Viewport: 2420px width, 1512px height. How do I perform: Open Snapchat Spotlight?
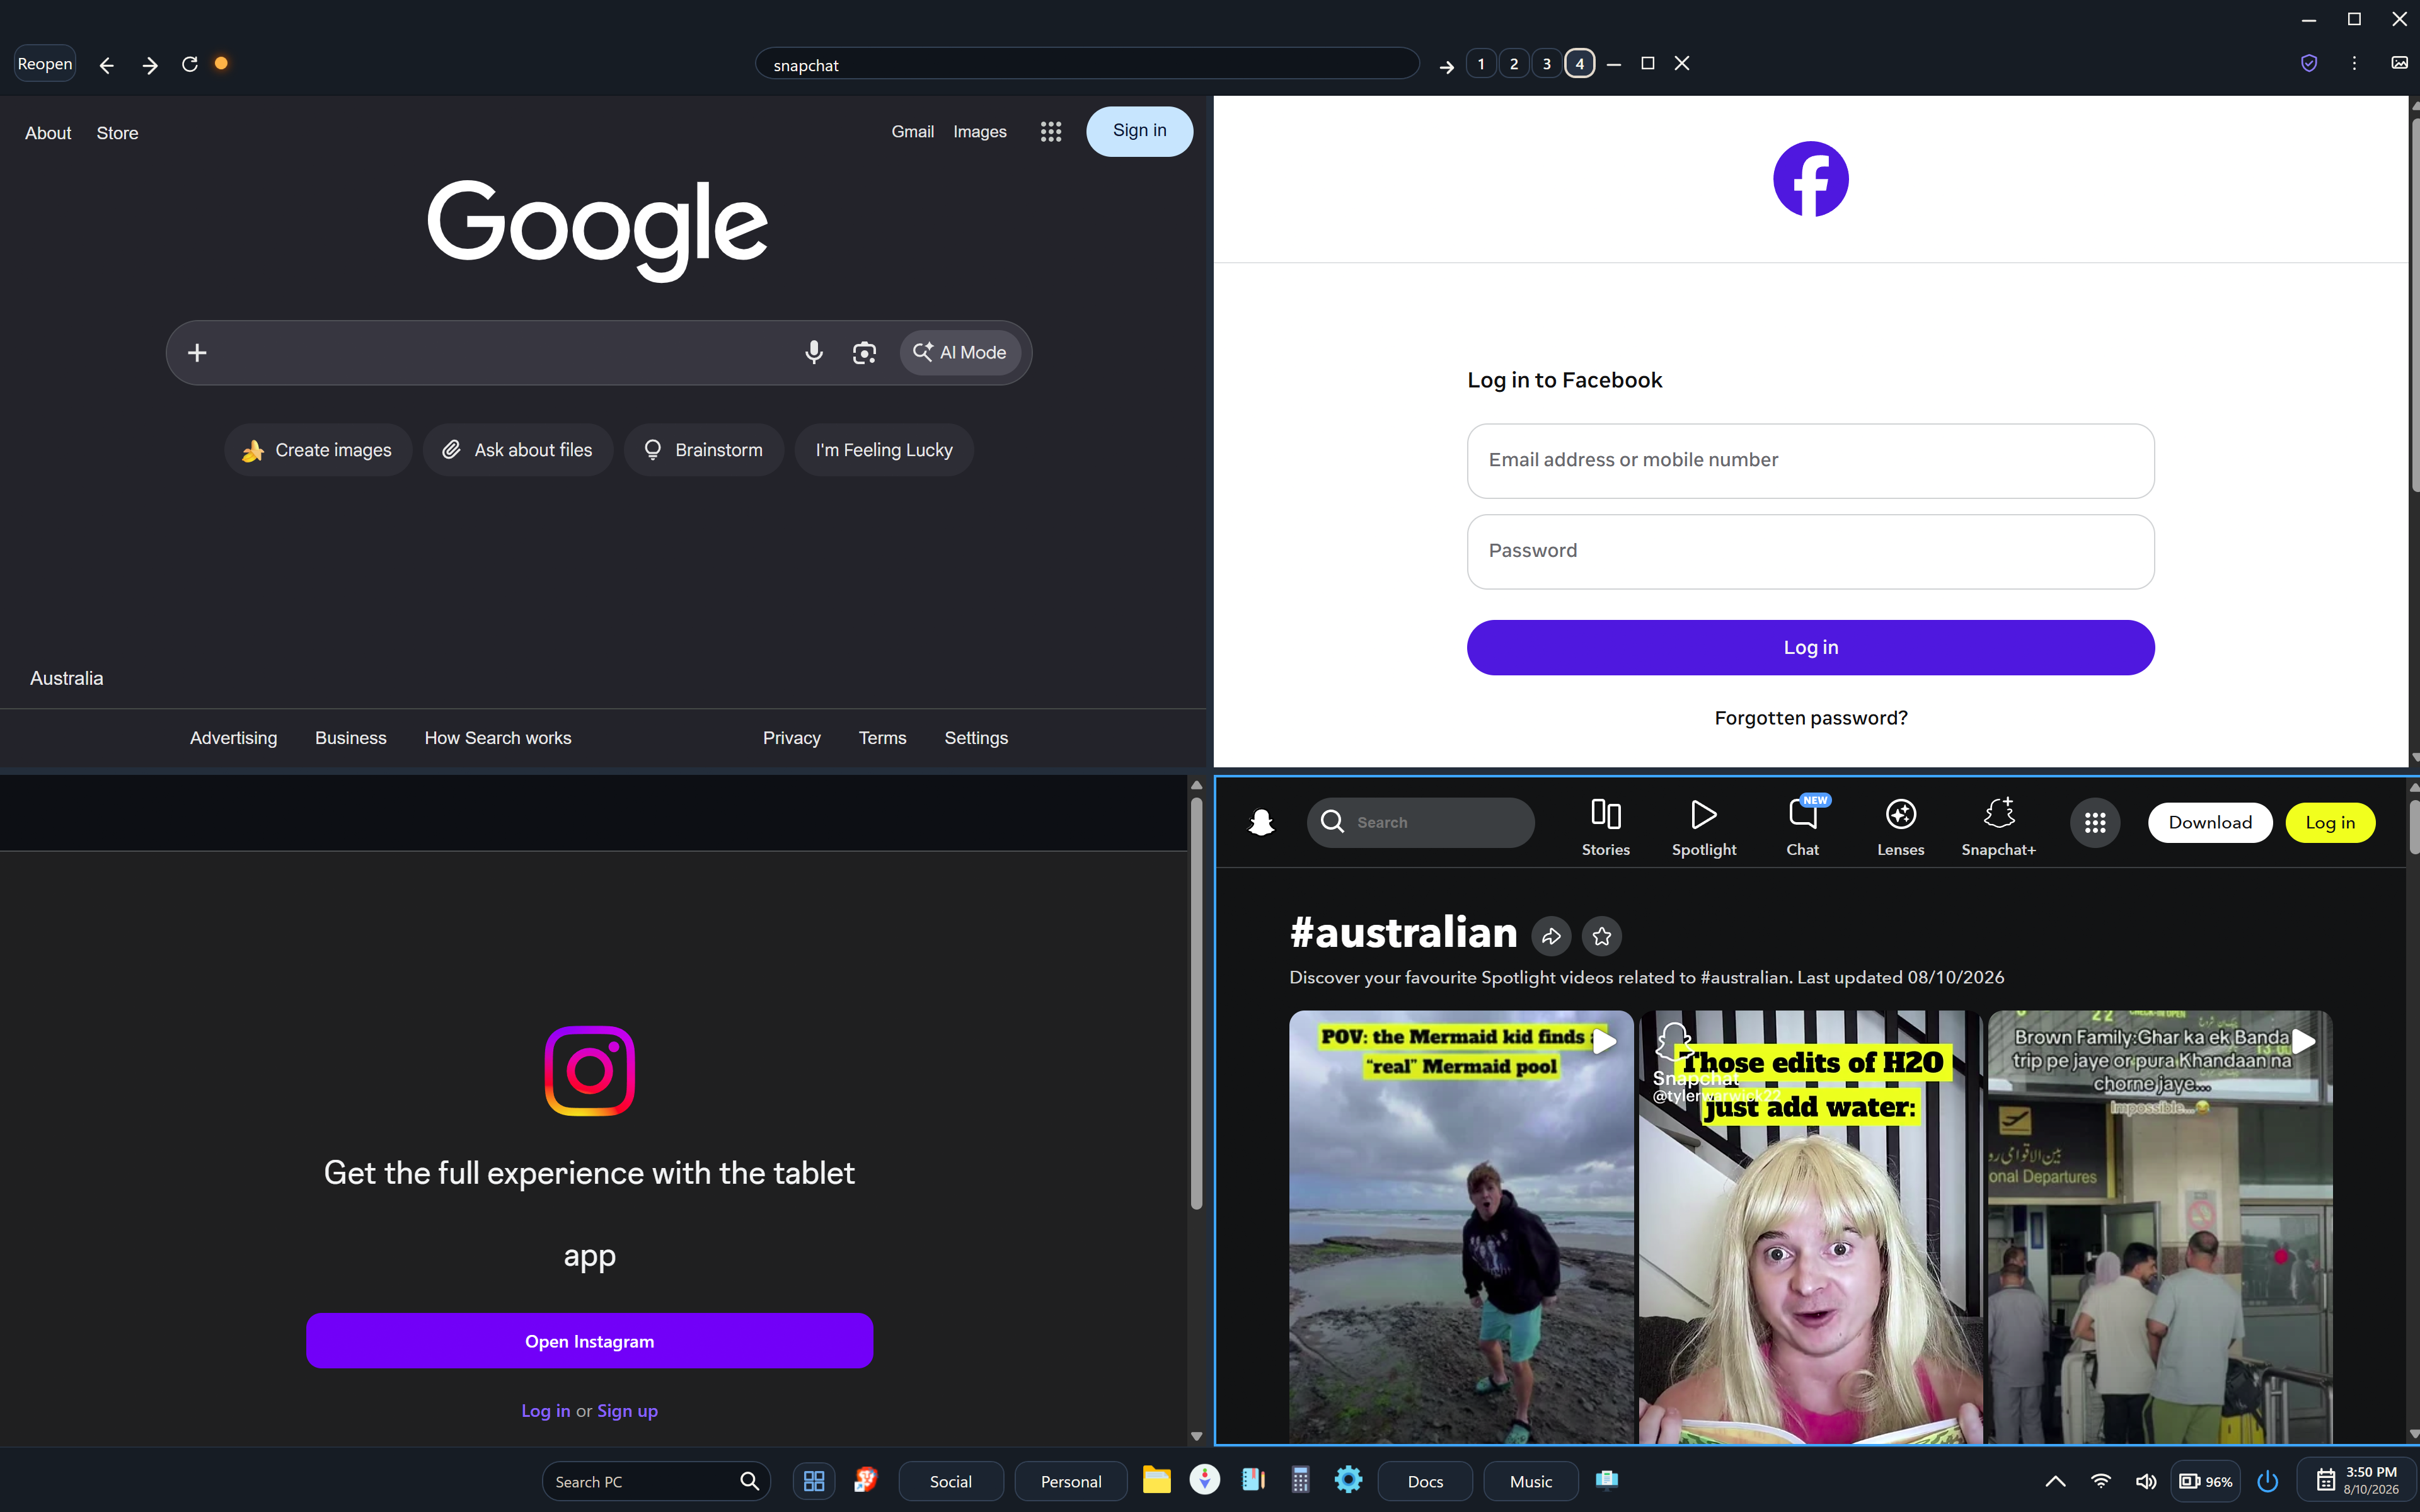pos(1704,828)
